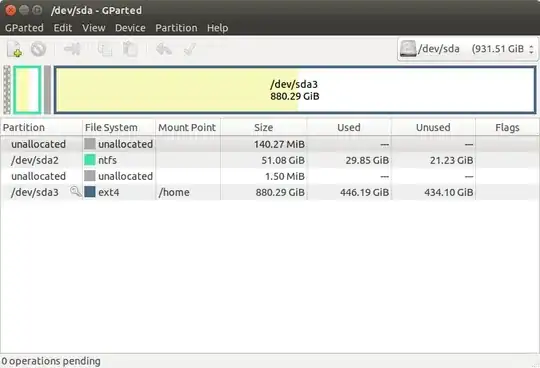Click the dark blue ext4 color swatch
The width and height of the screenshot is (540, 368).
tap(90, 192)
